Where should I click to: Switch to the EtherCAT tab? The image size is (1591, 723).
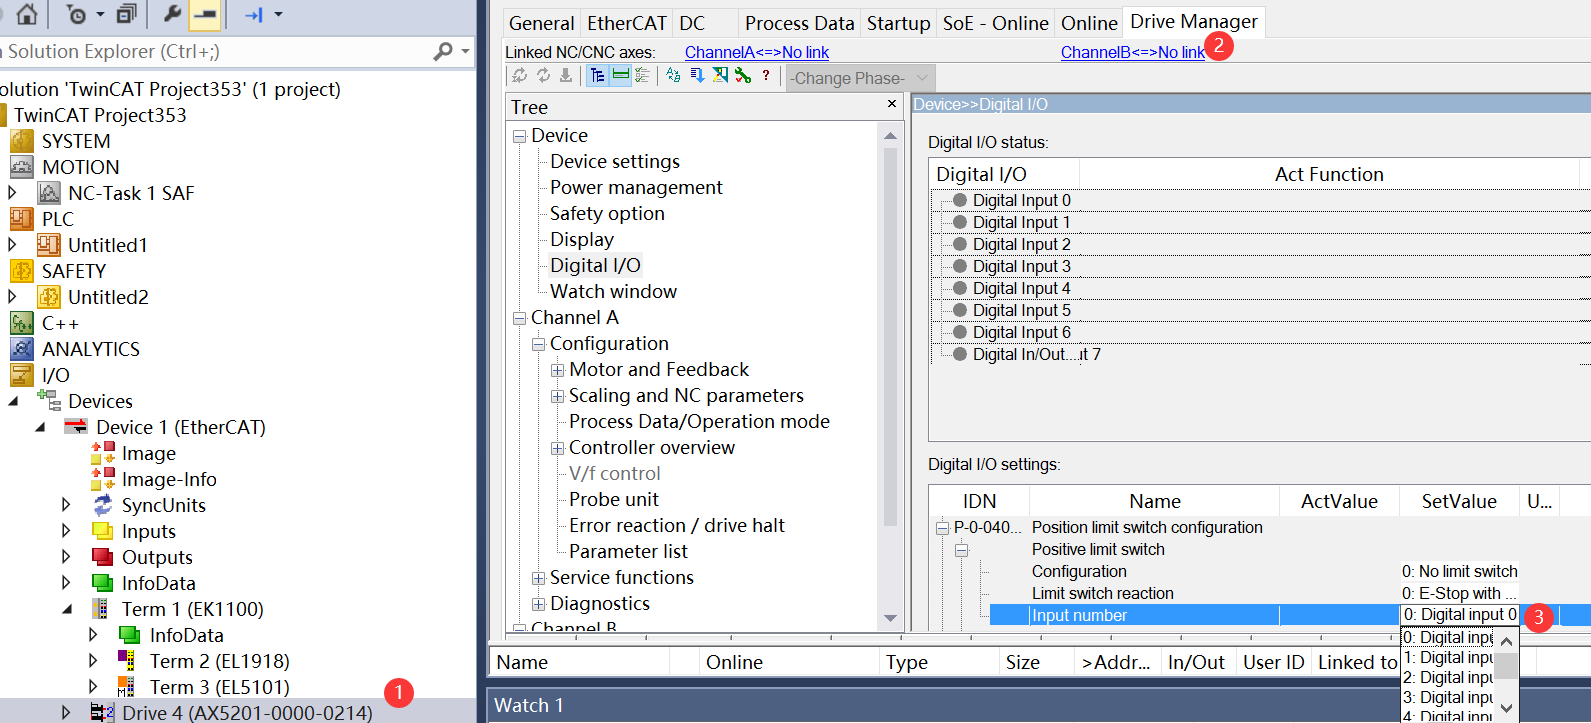click(x=626, y=23)
